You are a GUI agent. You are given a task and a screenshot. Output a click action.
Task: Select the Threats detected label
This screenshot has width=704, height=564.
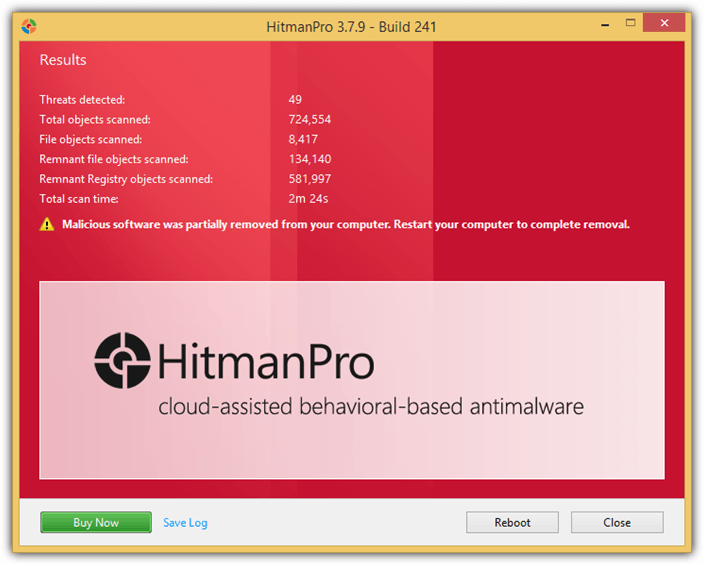82,100
